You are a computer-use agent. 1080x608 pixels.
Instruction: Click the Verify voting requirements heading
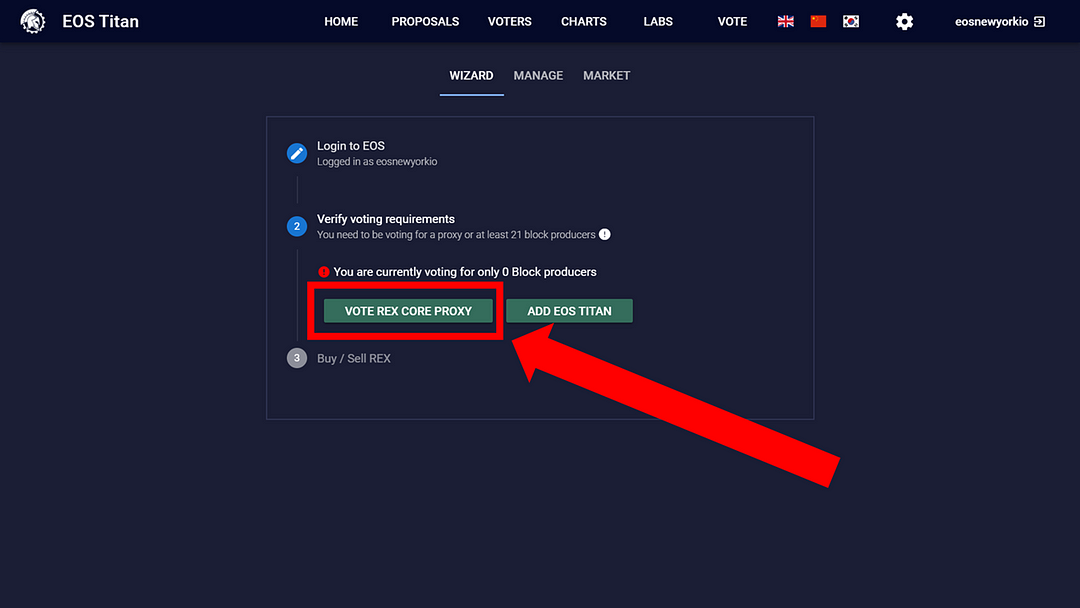click(386, 219)
